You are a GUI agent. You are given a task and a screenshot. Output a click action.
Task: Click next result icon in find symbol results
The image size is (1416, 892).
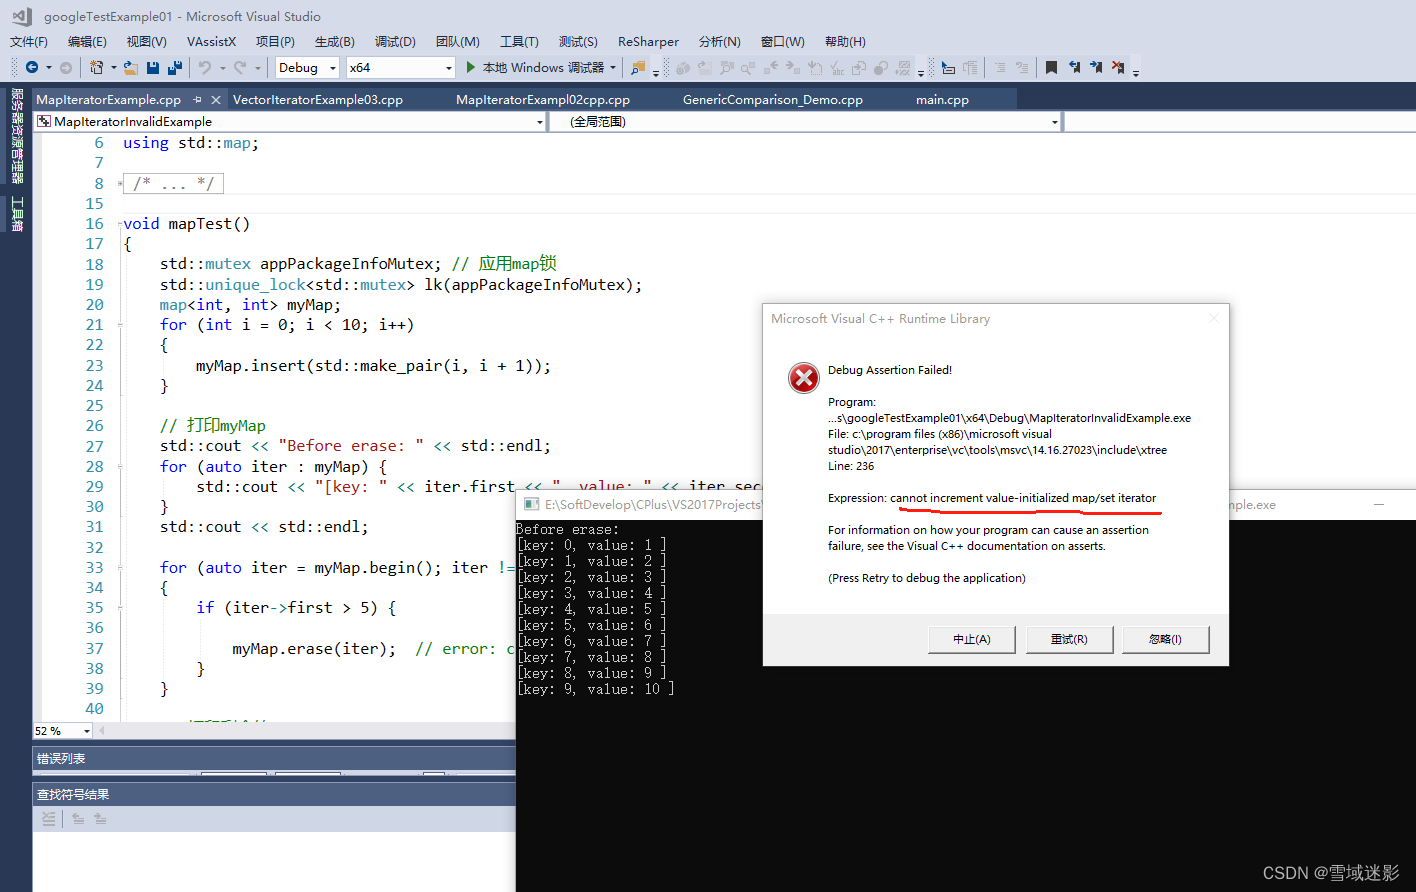click(100, 818)
